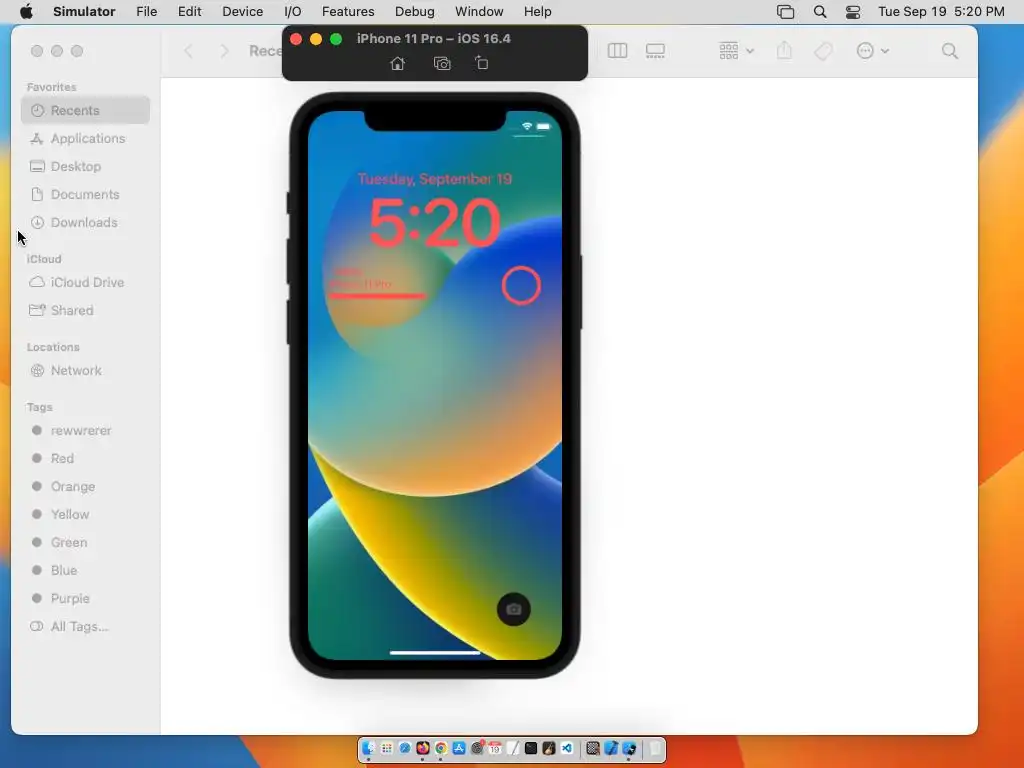Viewport: 1024px width, 768px height.
Task: Open the Simulator menu
Action: point(84,12)
